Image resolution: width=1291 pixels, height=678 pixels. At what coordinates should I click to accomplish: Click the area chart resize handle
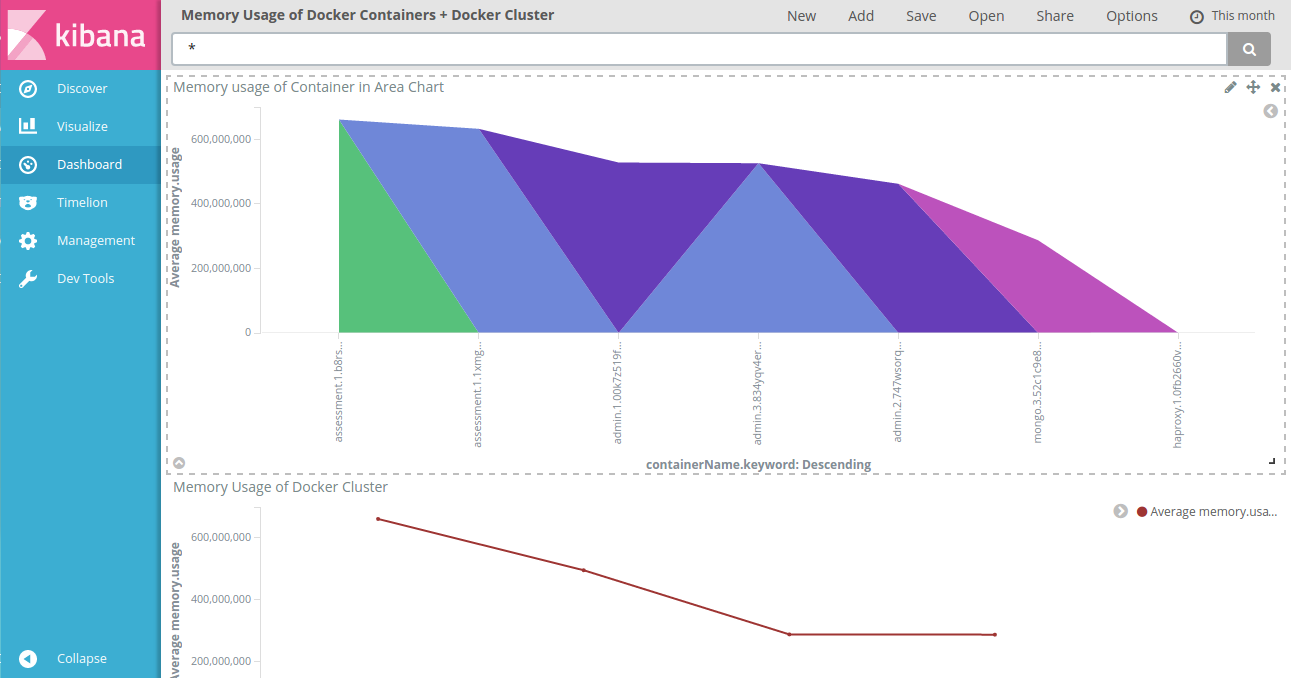[1272, 461]
